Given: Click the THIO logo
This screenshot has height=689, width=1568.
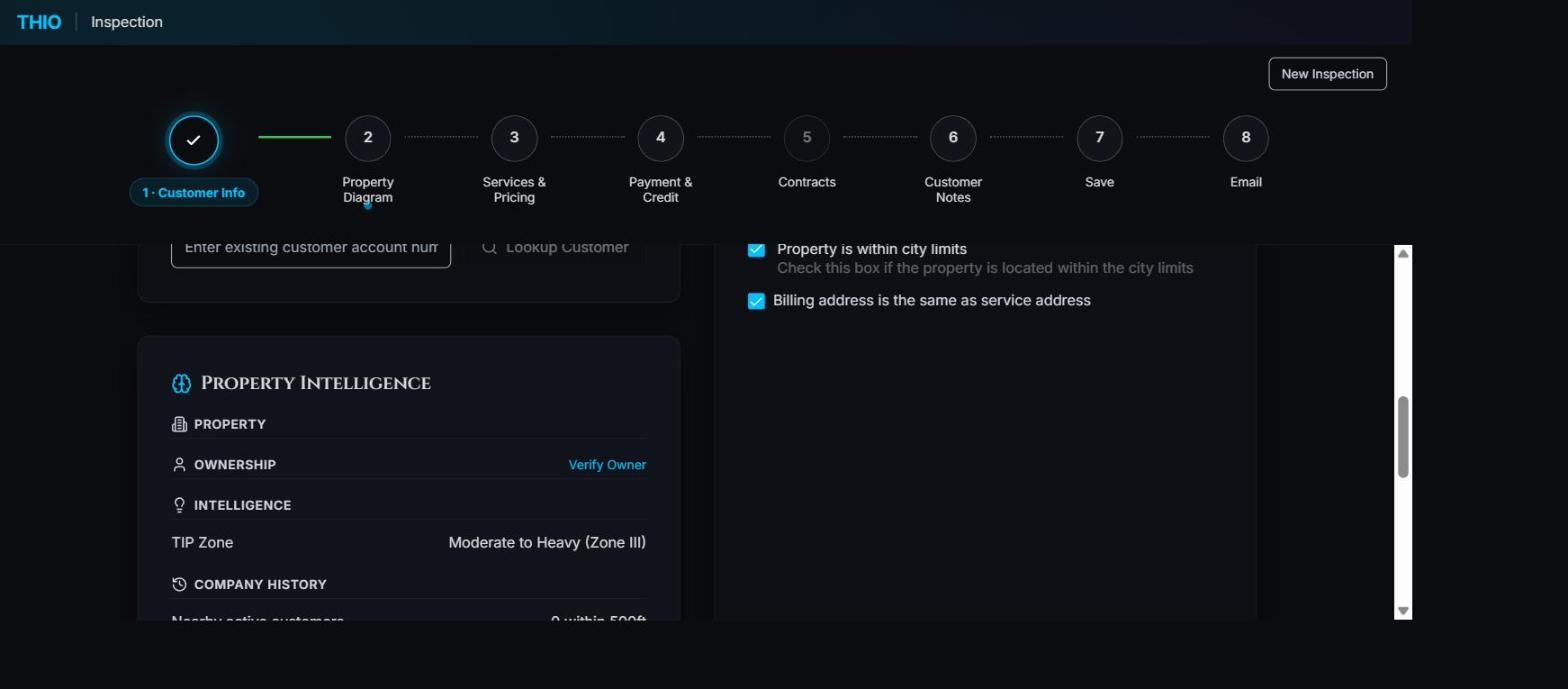Looking at the screenshot, I should (x=39, y=22).
